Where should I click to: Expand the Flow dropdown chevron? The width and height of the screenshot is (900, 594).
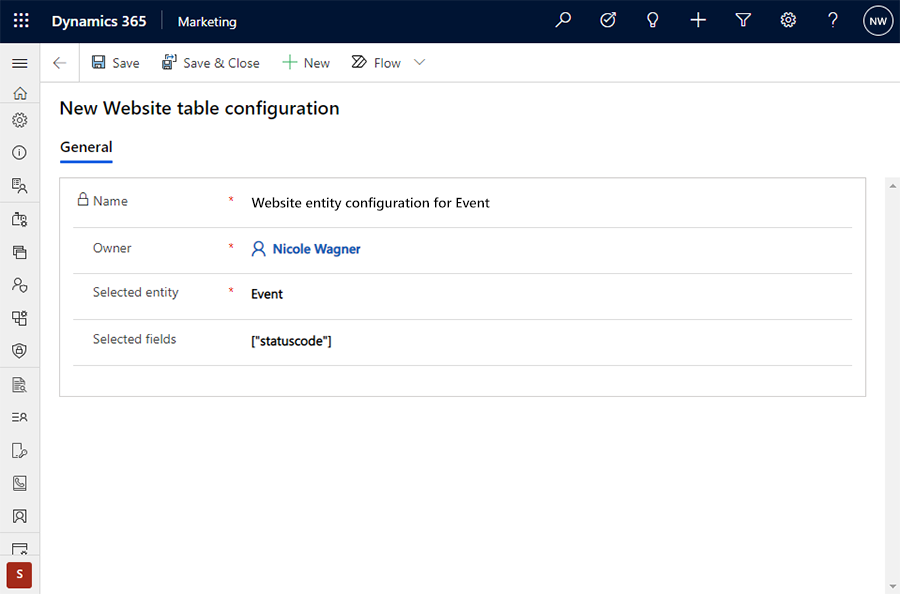coord(420,62)
